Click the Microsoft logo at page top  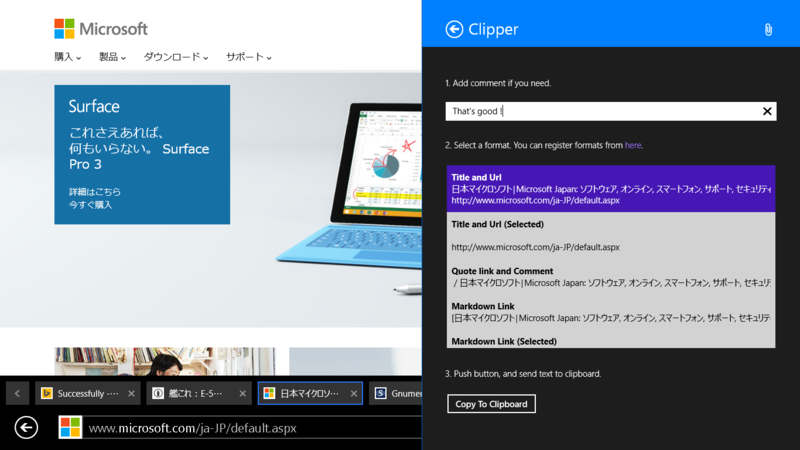click(x=101, y=29)
